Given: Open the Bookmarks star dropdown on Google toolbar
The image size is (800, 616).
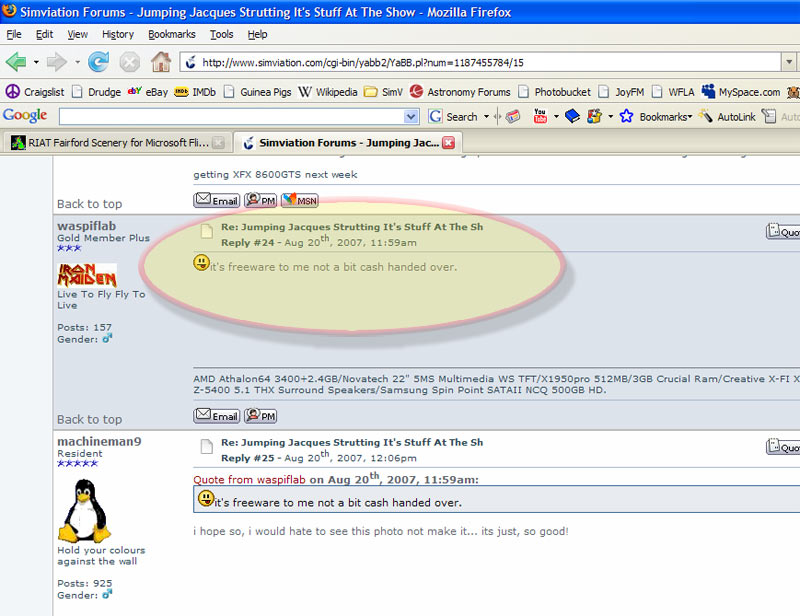Looking at the screenshot, I should pyautogui.click(x=656, y=117).
